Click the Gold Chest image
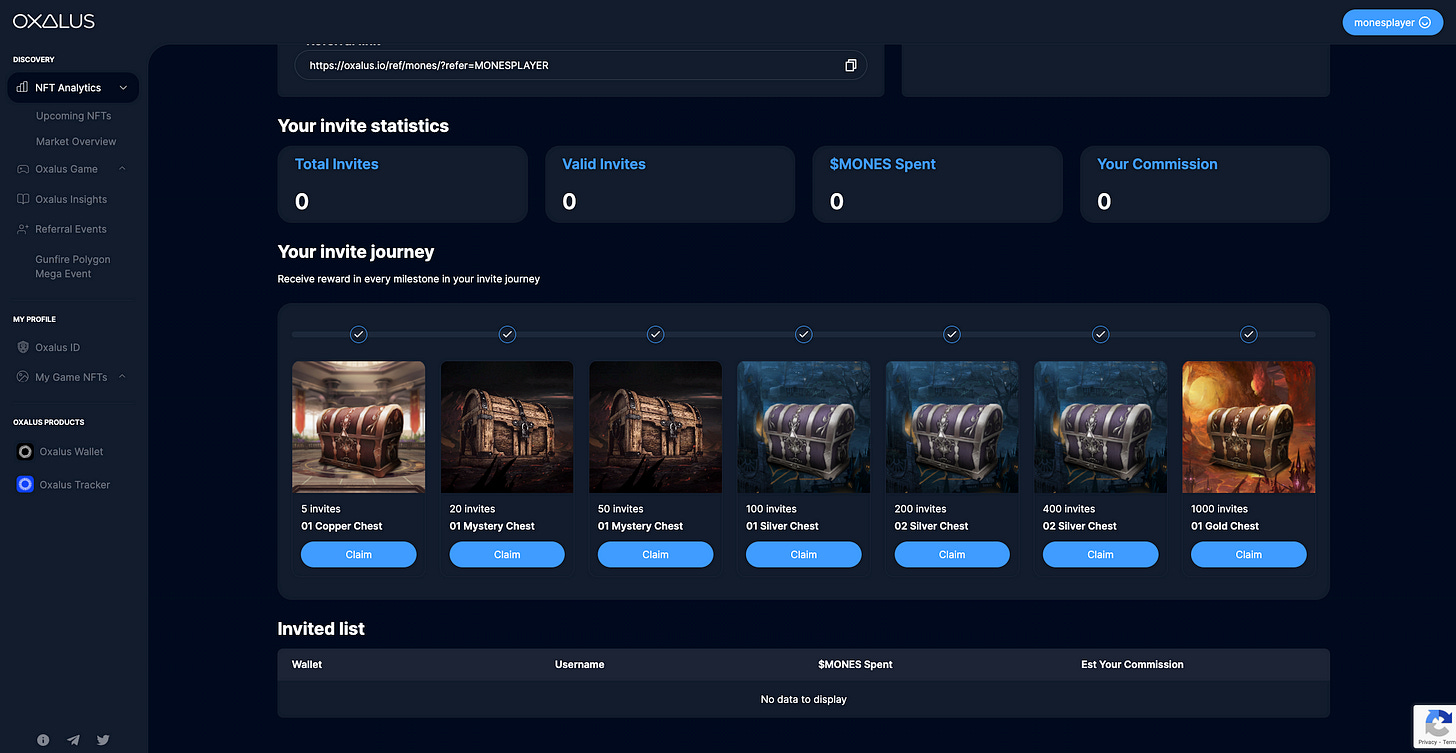The height and width of the screenshot is (753, 1456). (1248, 427)
